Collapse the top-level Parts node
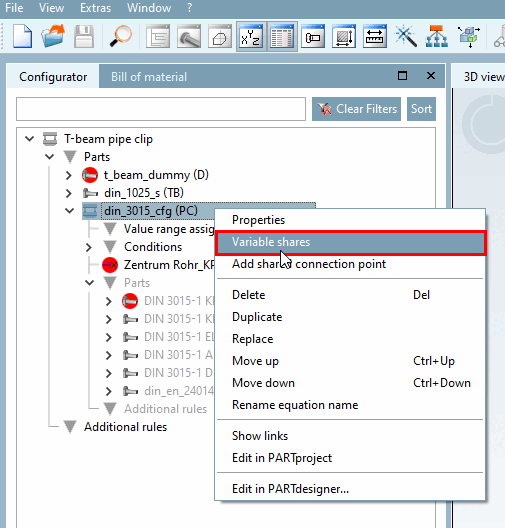 50,157
